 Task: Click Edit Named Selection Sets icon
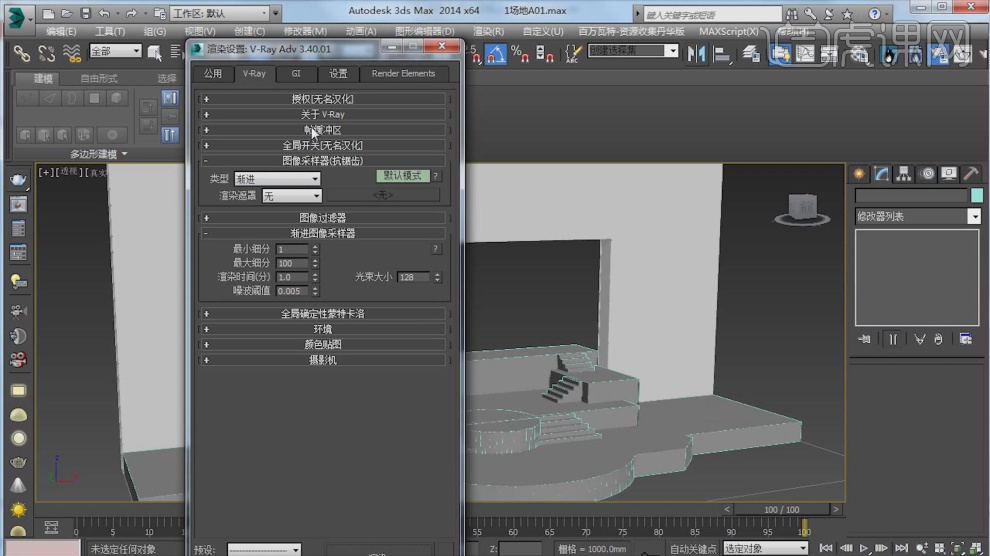[572, 54]
